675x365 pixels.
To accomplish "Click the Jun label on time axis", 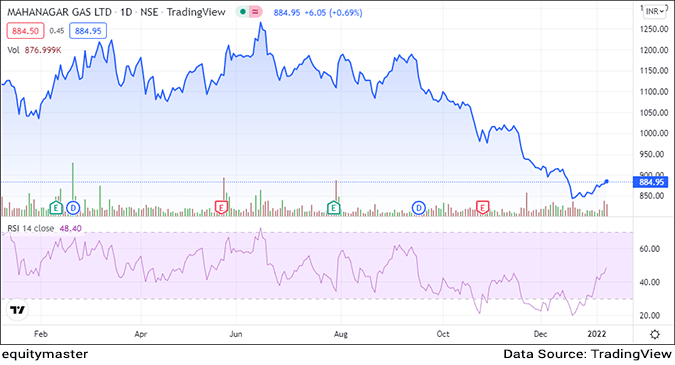I will point(235,334).
